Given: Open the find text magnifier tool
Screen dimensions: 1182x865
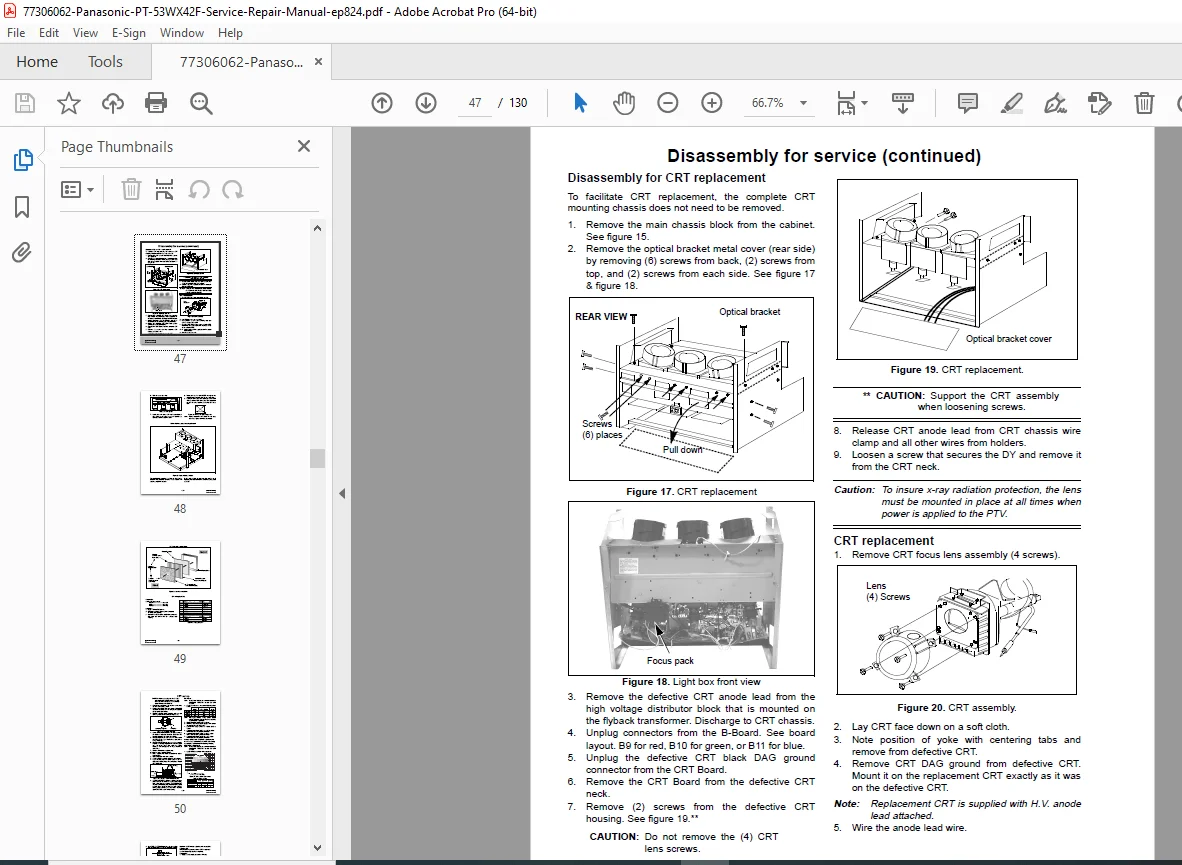Looking at the screenshot, I should pos(201,103).
